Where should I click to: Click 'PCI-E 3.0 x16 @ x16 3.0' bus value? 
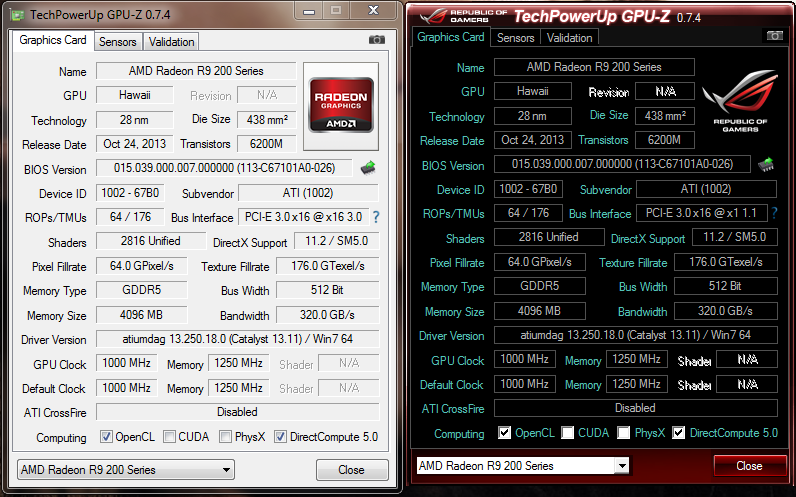coord(303,217)
